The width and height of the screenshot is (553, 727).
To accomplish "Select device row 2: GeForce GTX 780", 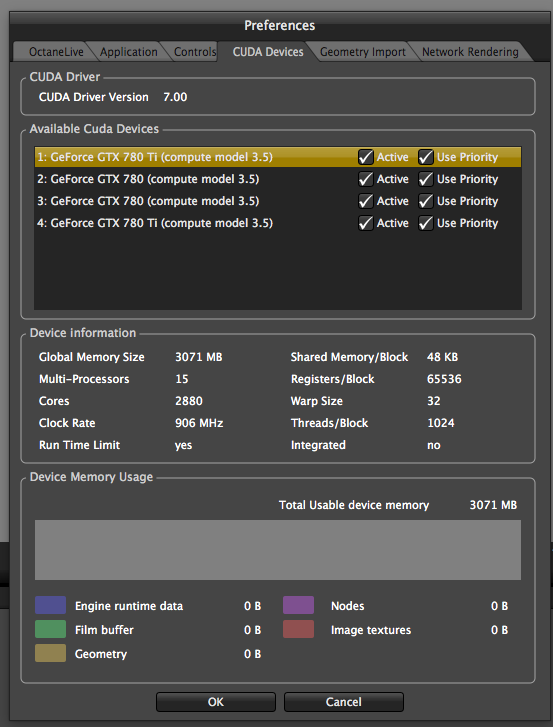I will point(278,179).
